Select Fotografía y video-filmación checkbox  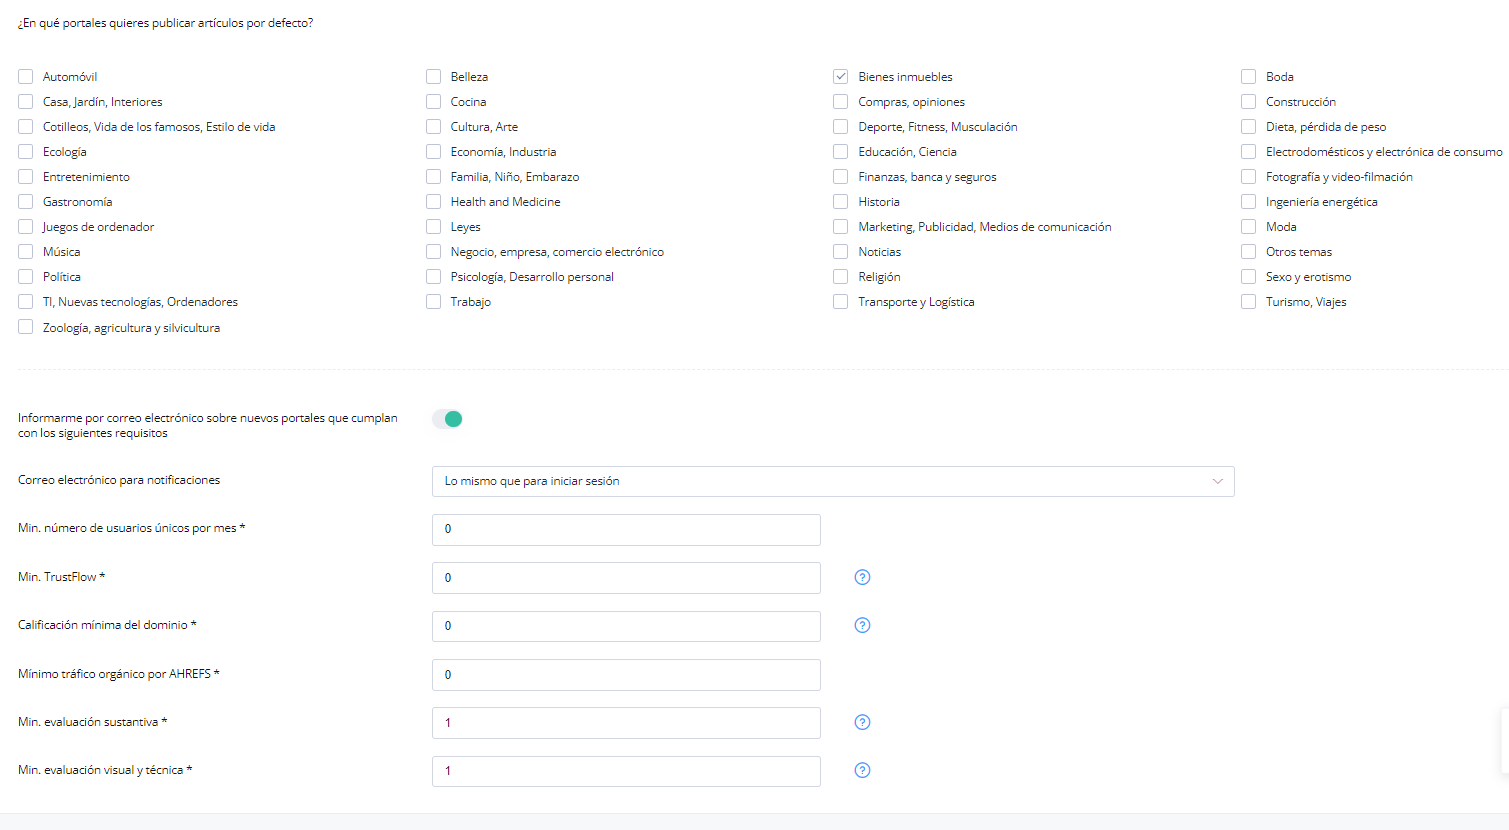[1249, 176]
